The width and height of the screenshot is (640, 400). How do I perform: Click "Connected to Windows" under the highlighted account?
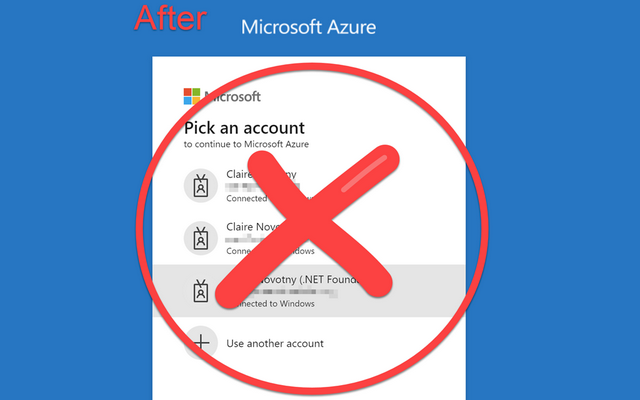[x=273, y=304]
